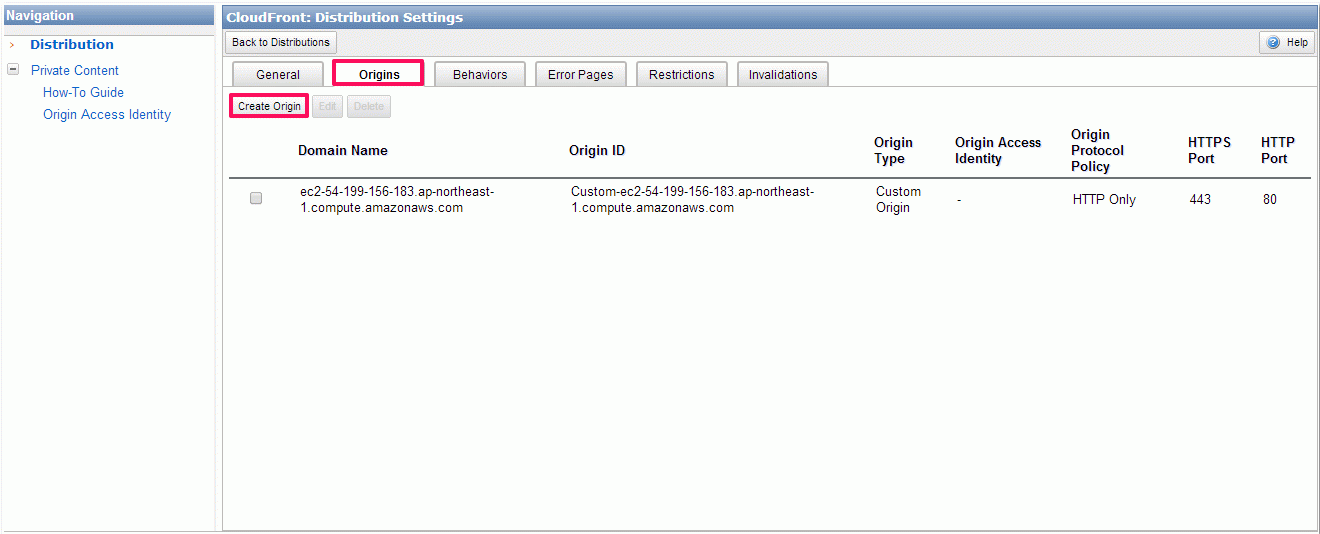
Task: Select the ec2-54-199-156-183 origin checkbox
Action: tap(256, 199)
